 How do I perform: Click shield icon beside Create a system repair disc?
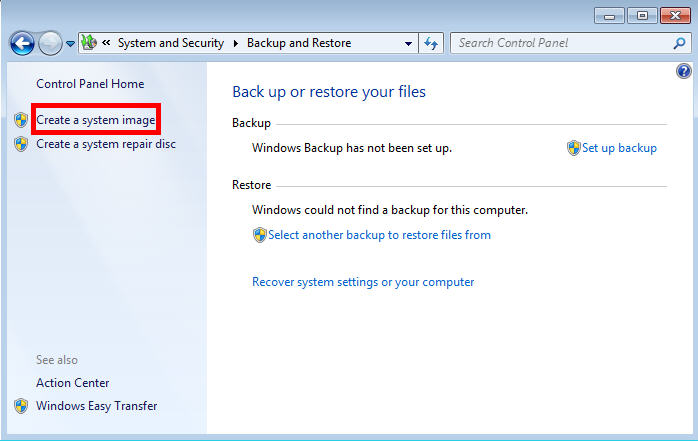(x=20, y=144)
